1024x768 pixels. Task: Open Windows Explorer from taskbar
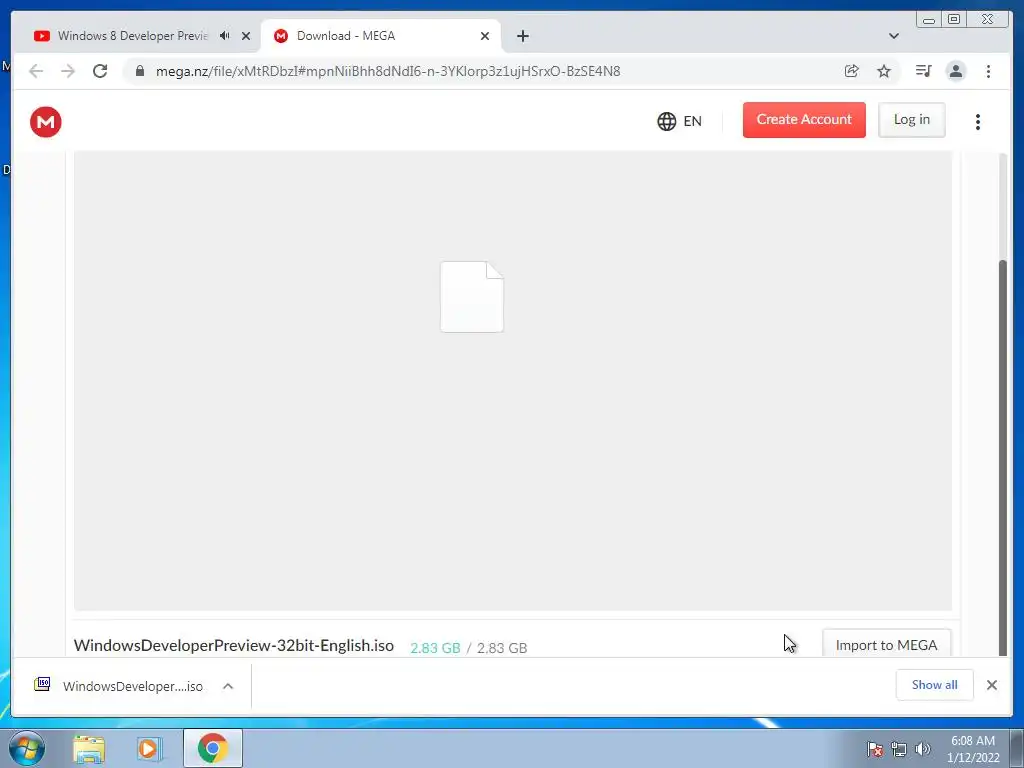tap(89, 749)
